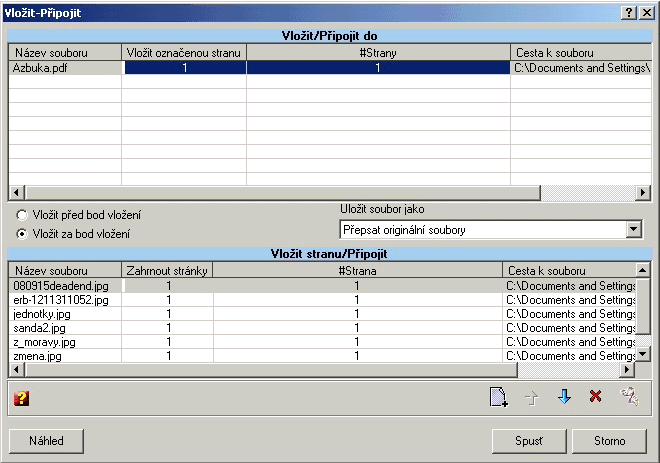Select 'Vložit za bod vložení' radio option
This screenshot has width=660, height=463.
22,233
